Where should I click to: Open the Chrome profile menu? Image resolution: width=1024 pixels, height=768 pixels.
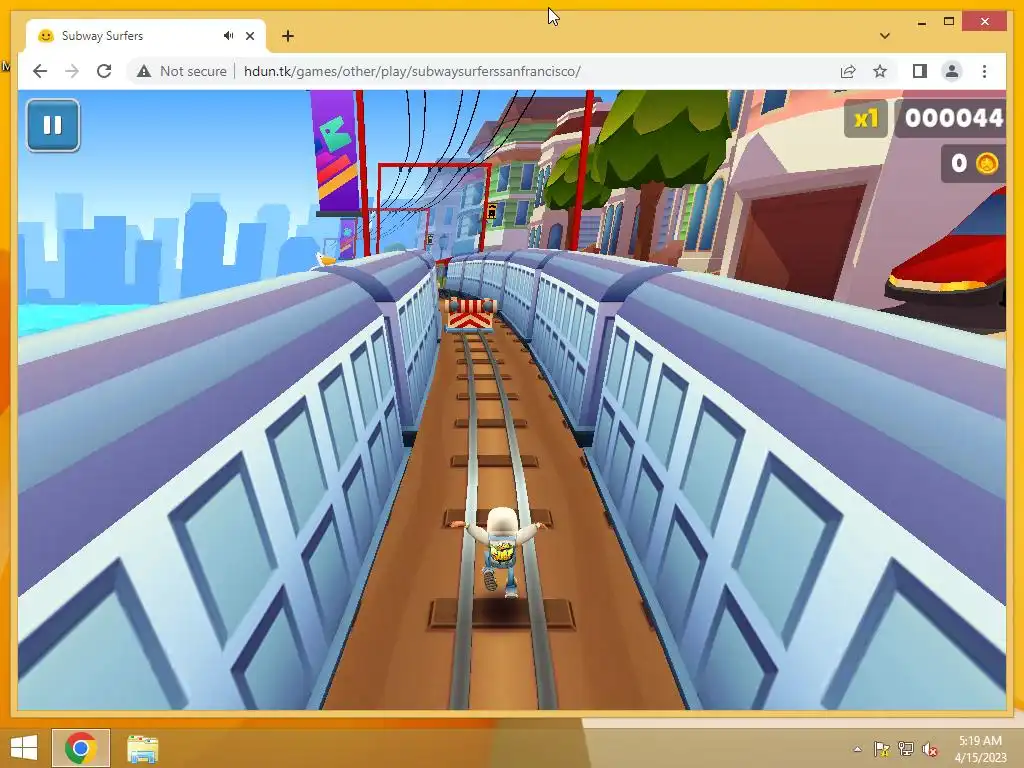(x=952, y=71)
